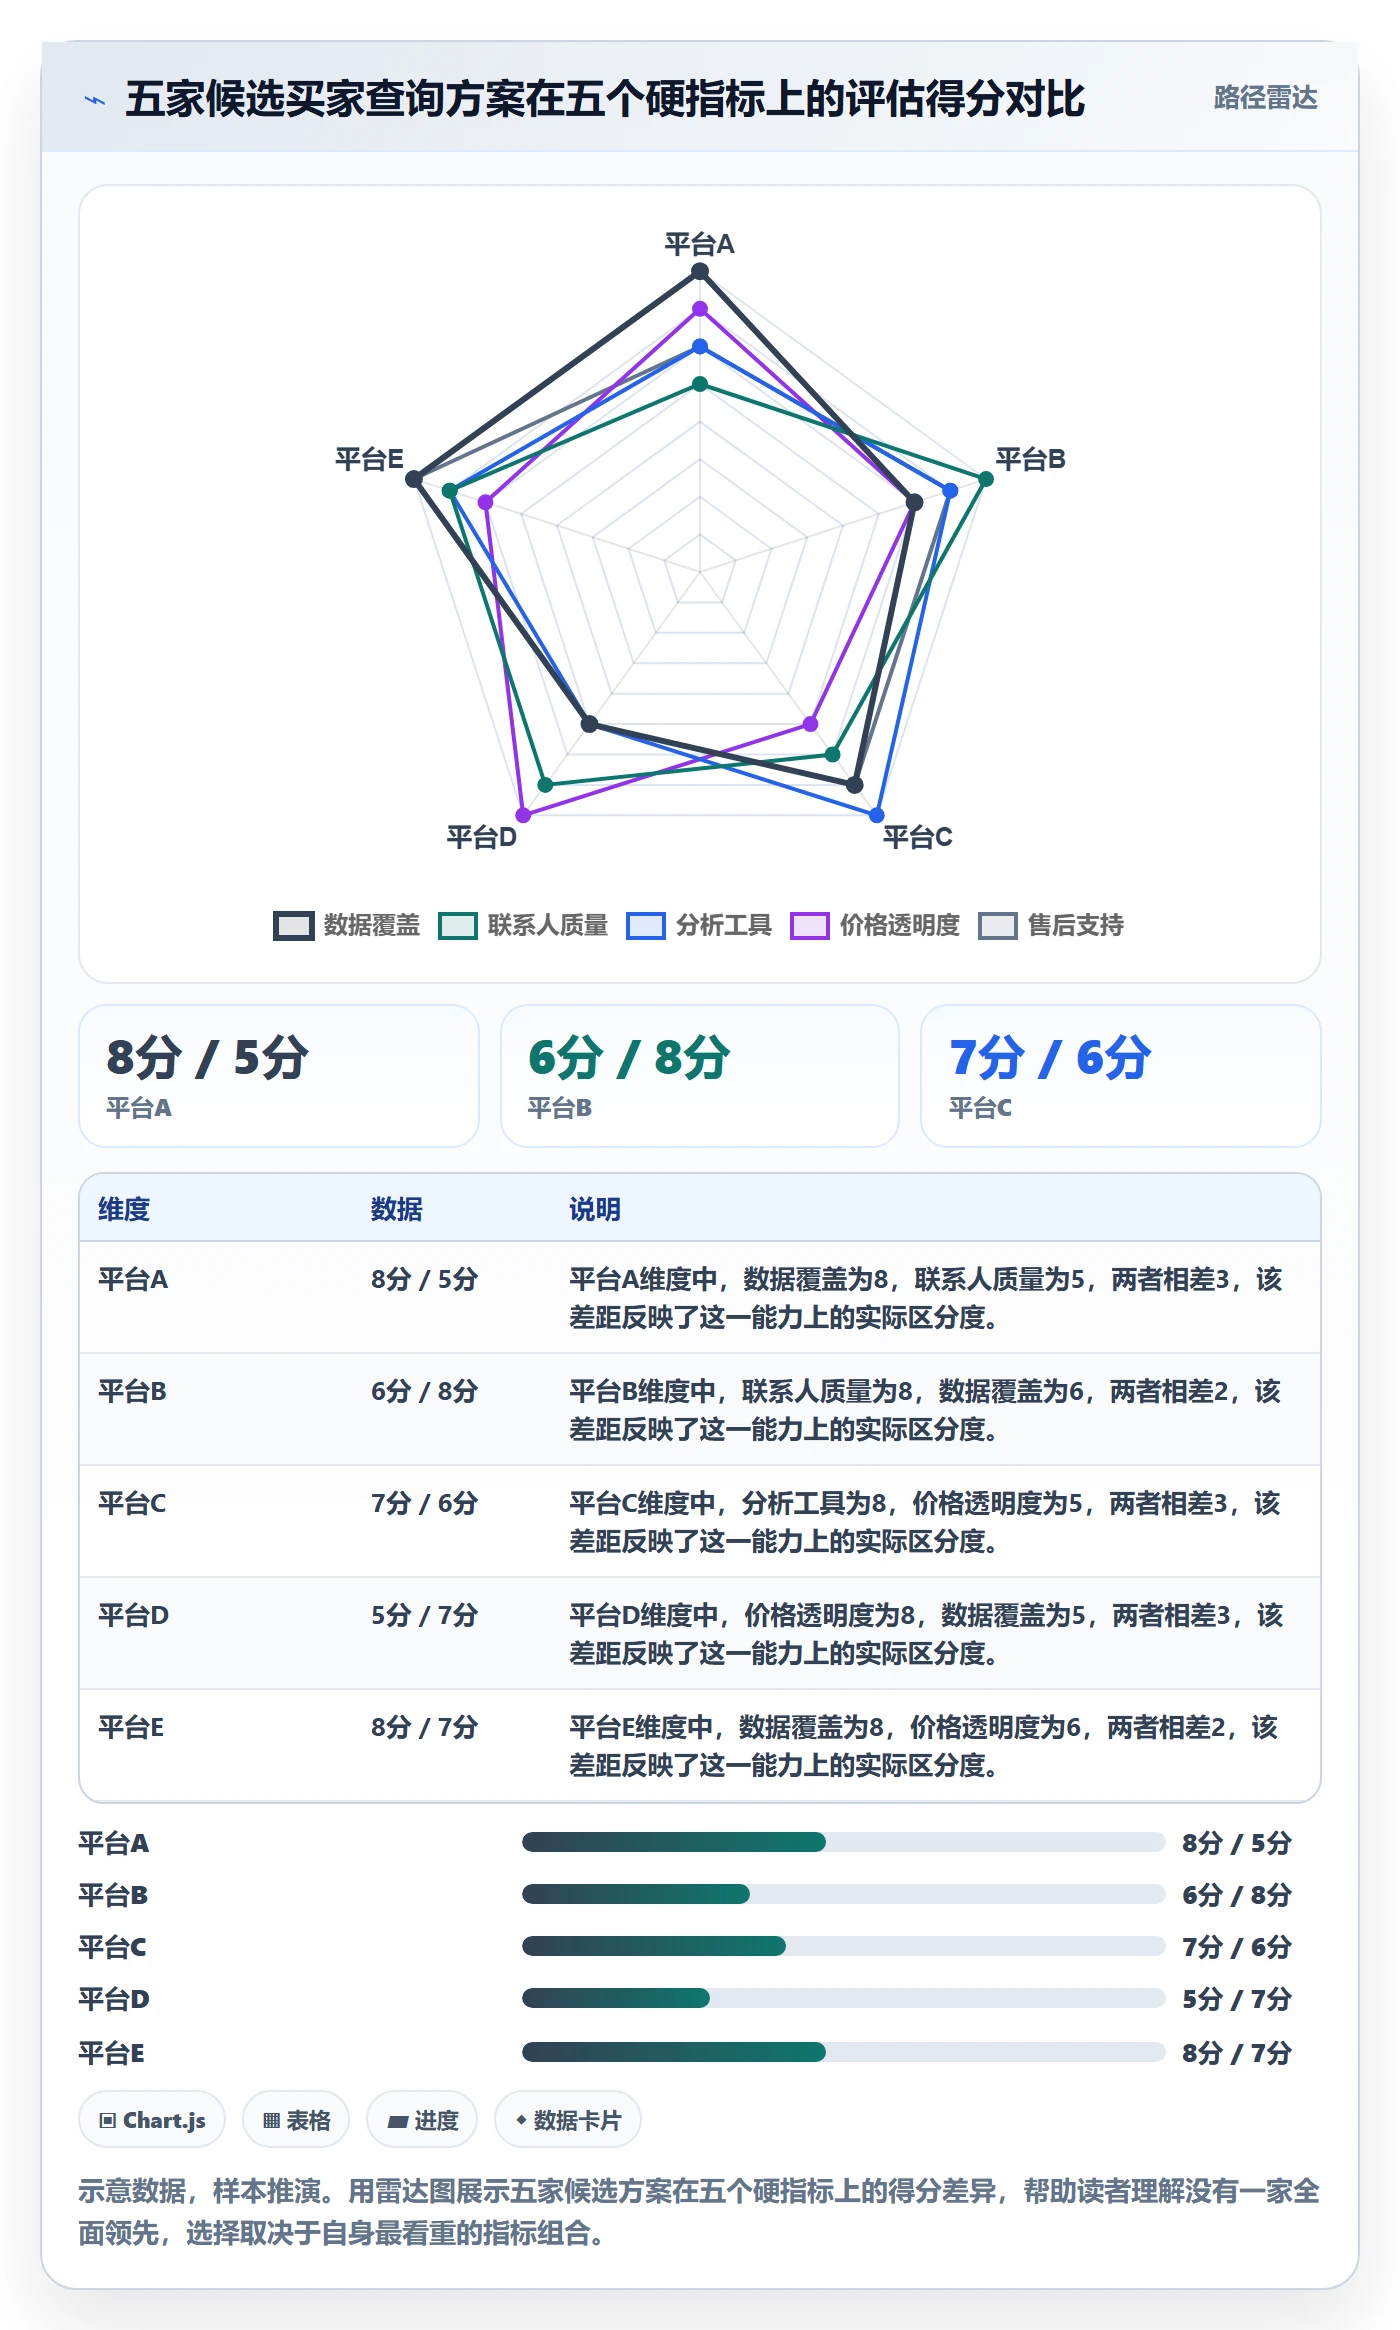The width and height of the screenshot is (1400, 2330).
Task: Click the 维度 column header
Action: [124, 1209]
